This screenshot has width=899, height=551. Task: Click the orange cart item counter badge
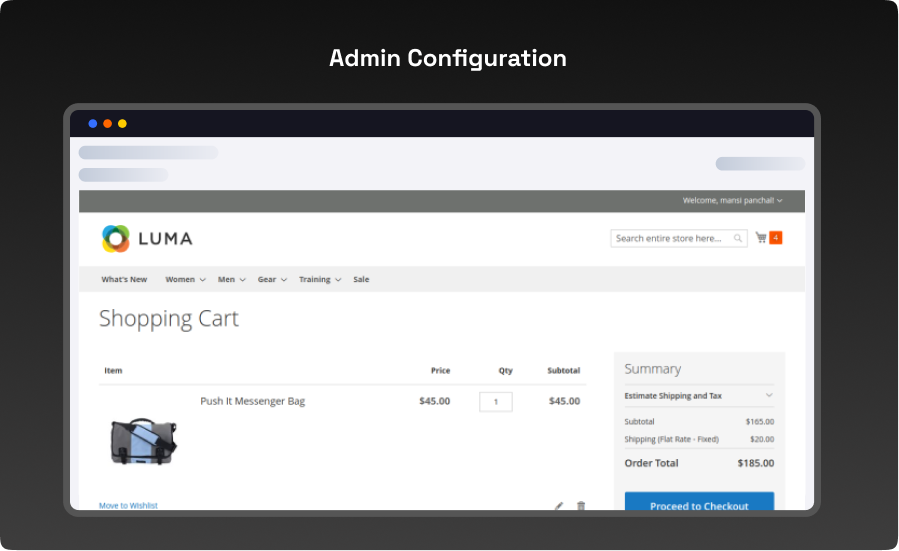pos(776,238)
